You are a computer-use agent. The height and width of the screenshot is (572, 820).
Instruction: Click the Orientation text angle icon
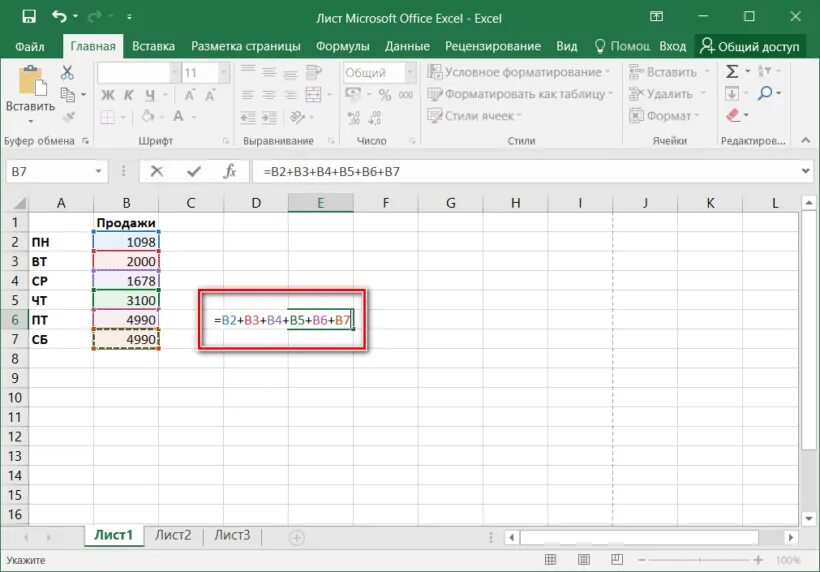297,117
